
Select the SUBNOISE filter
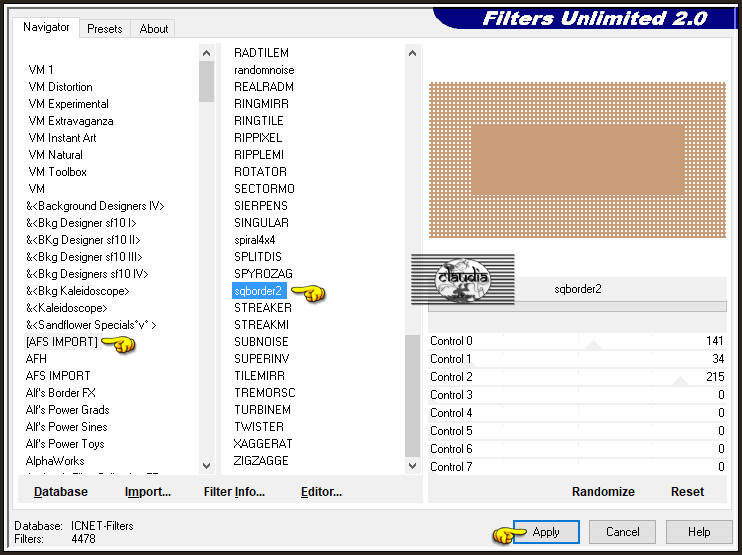click(261, 342)
